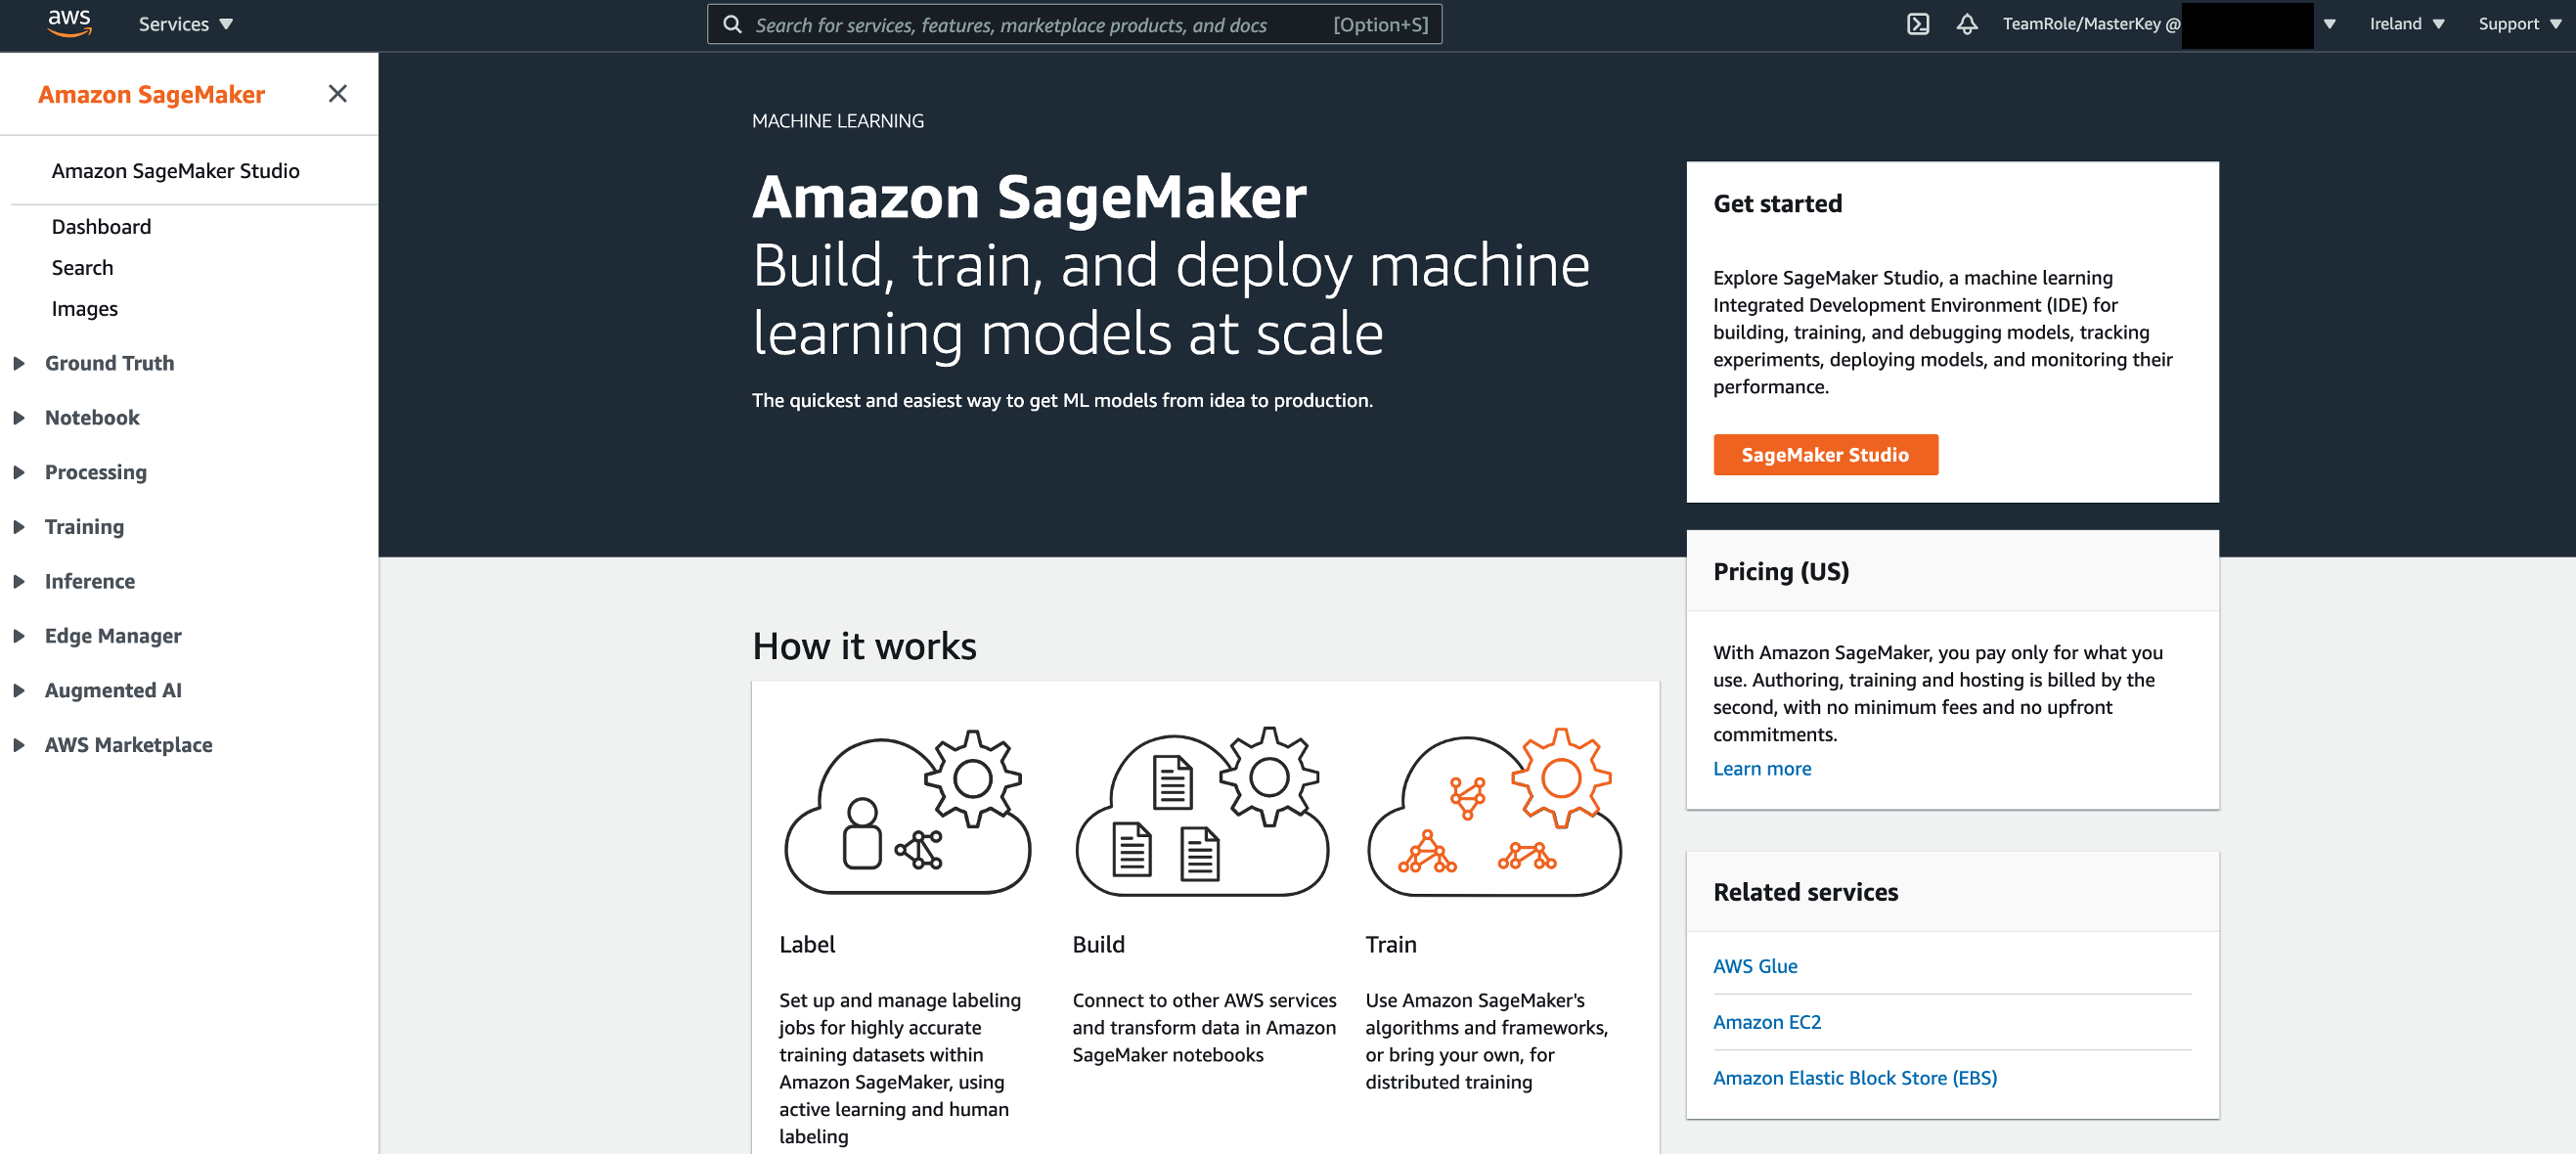Open the Amazon EC2 related service link
This screenshot has height=1154, width=2576.
(1766, 1022)
